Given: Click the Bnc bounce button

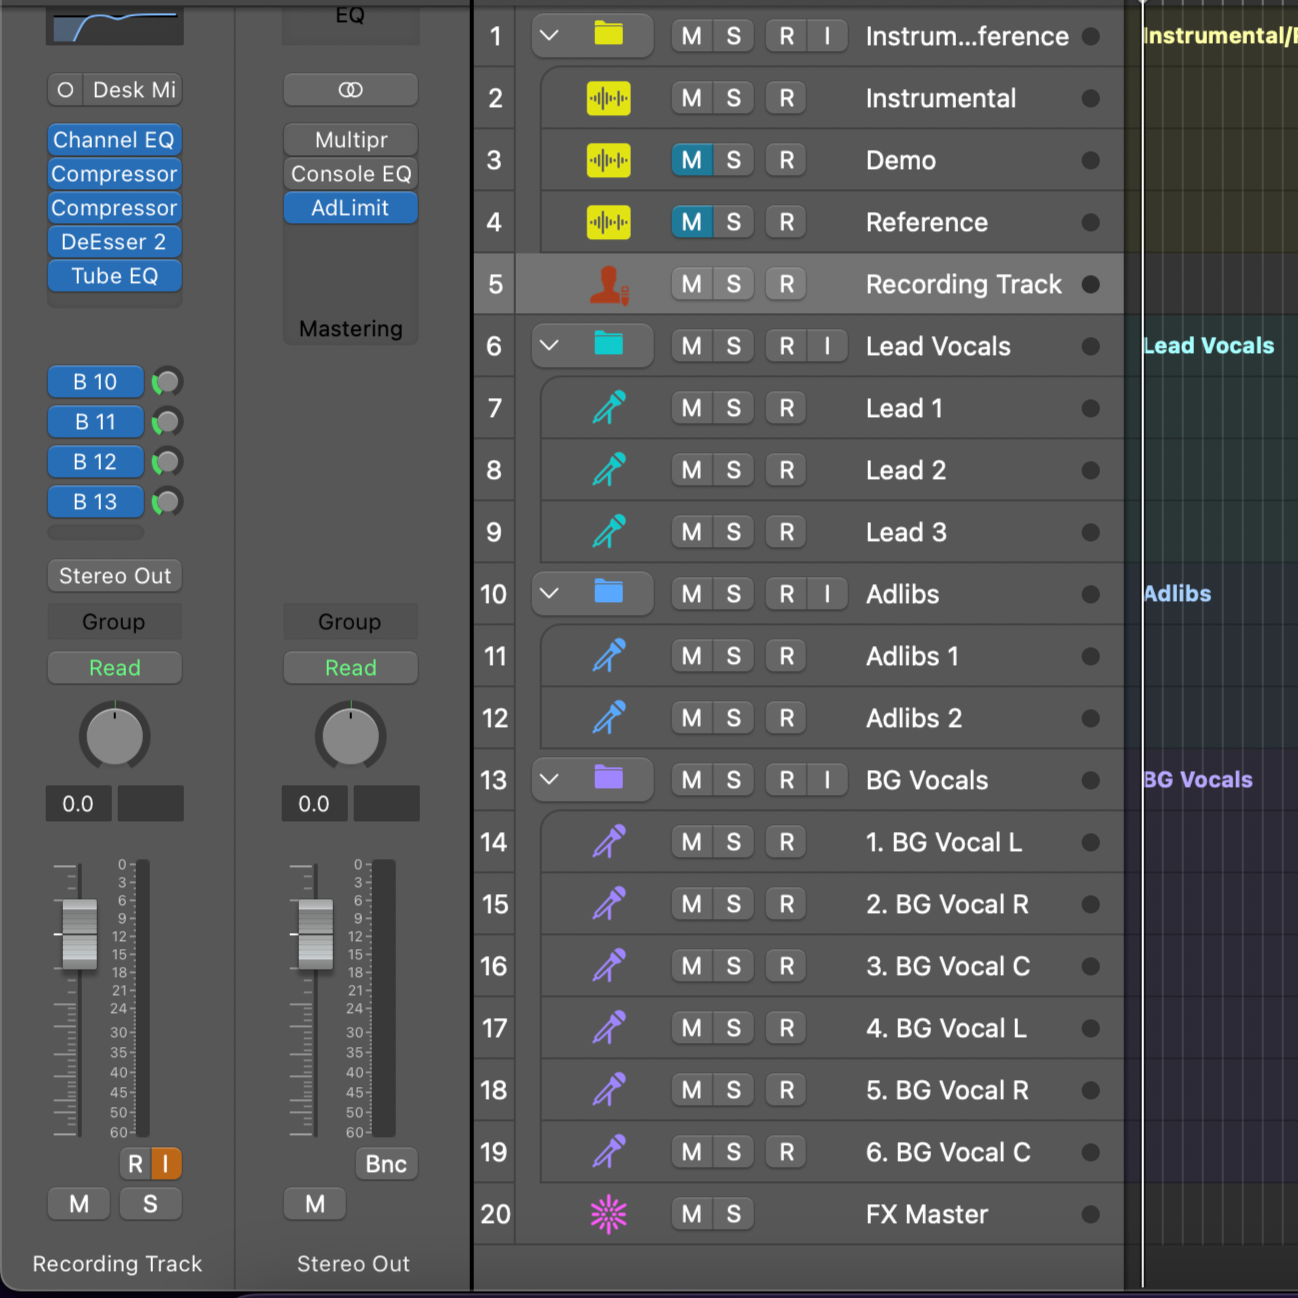Looking at the screenshot, I should click(386, 1164).
